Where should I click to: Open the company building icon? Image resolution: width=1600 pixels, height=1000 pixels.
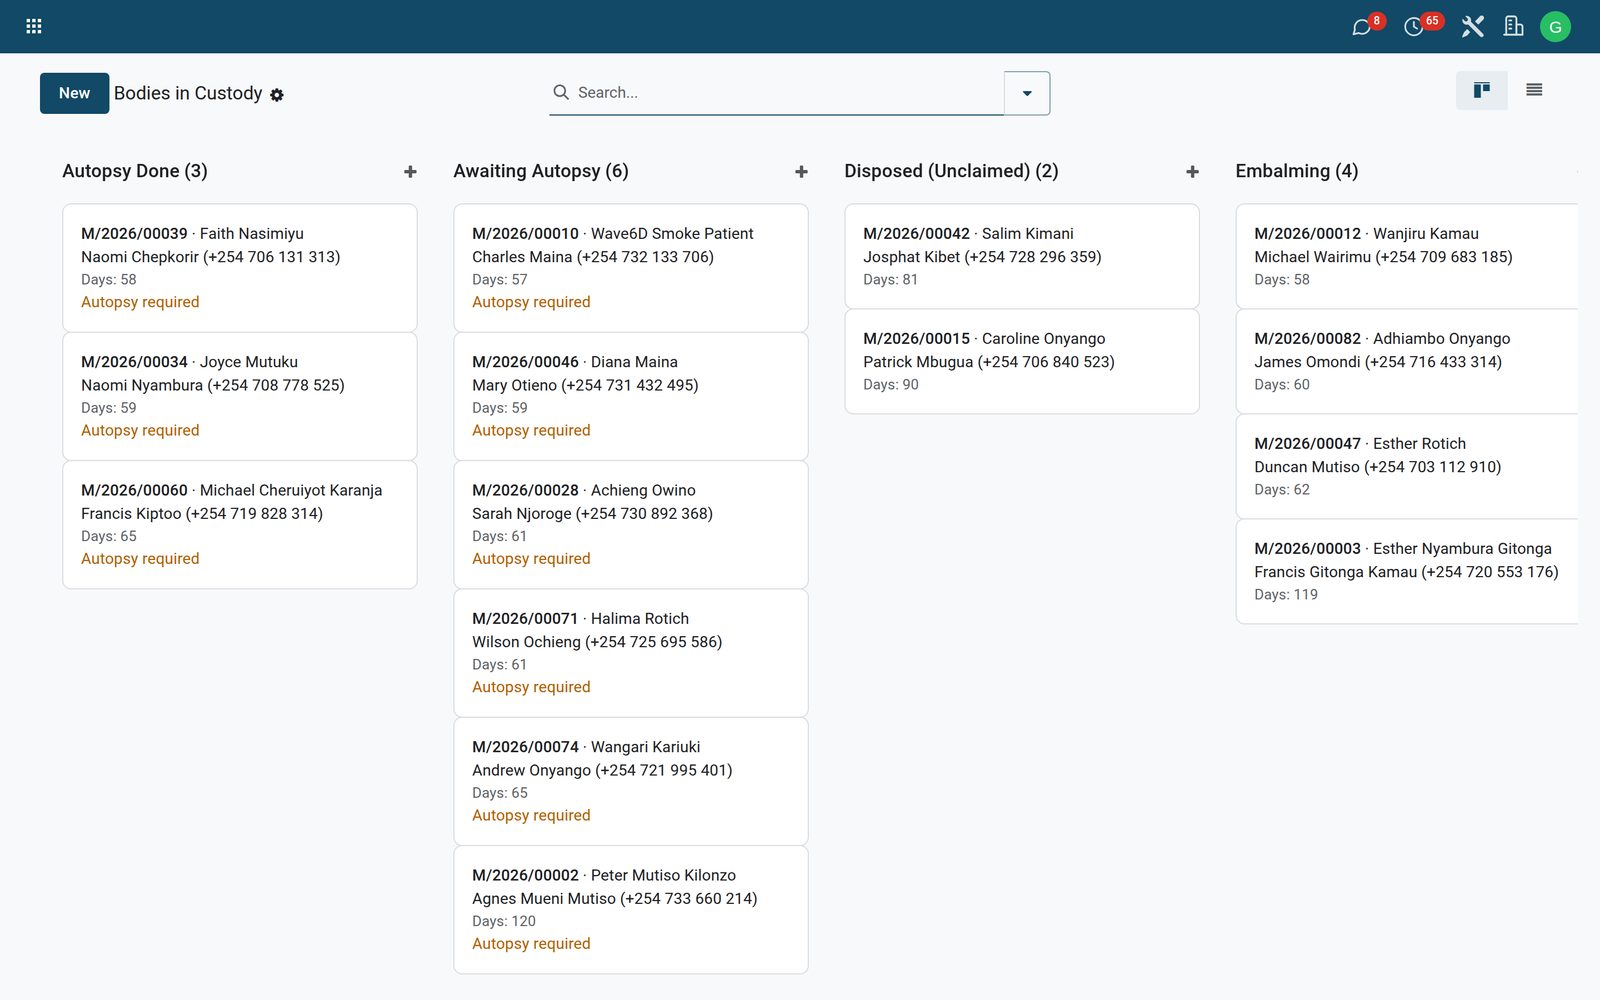tap(1513, 27)
